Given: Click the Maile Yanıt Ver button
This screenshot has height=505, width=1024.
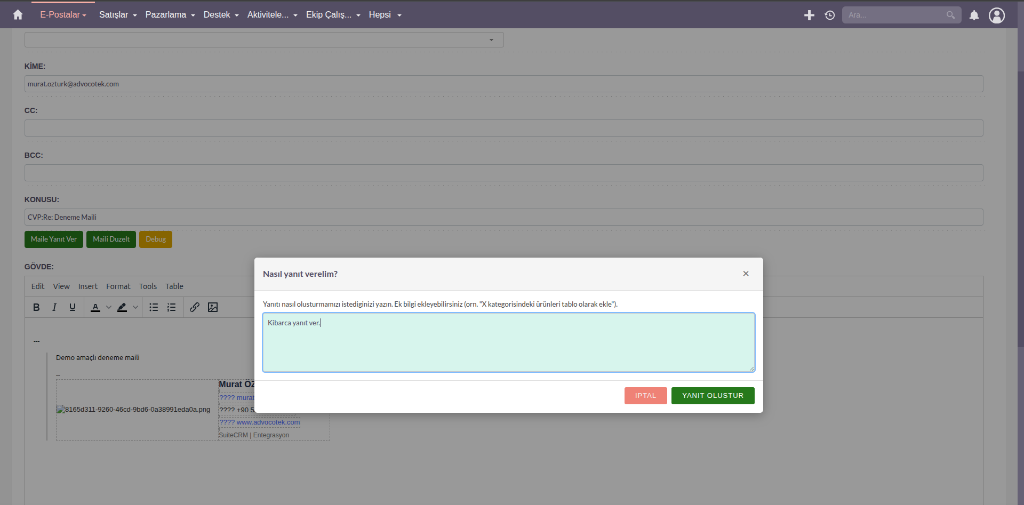Looking at the screenshot, I should tap(54, 239).
